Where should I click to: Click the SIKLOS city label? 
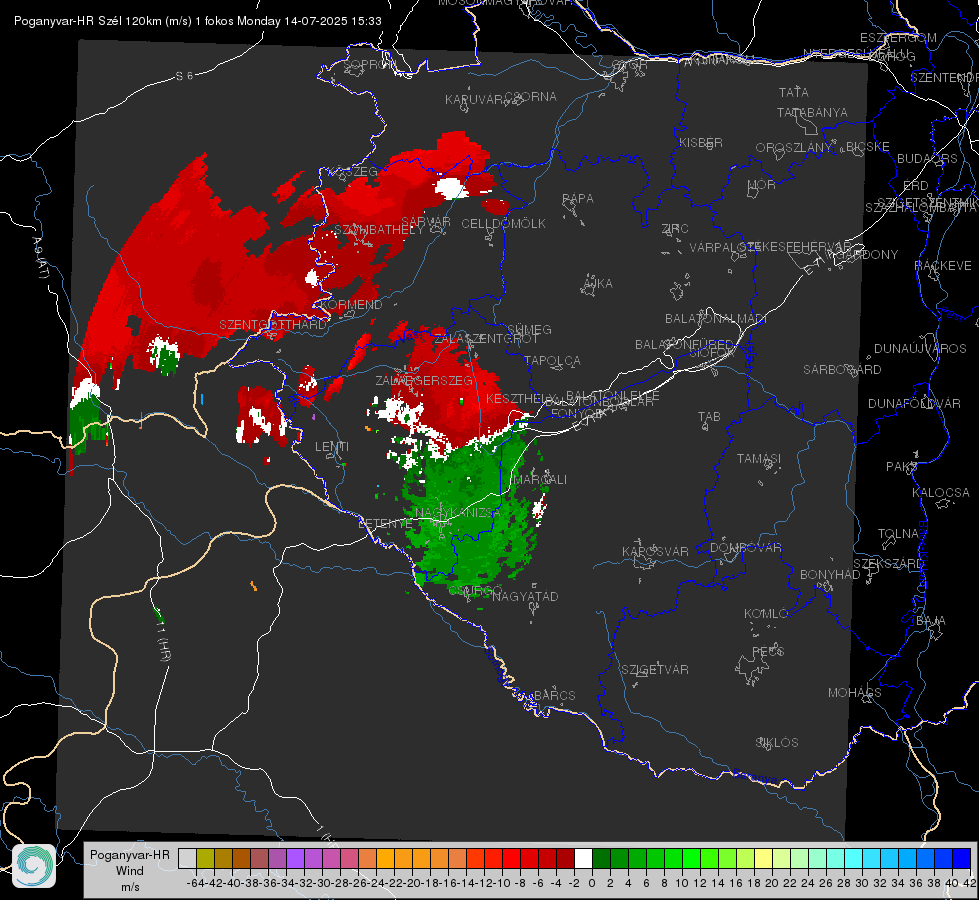coord(777,743)
